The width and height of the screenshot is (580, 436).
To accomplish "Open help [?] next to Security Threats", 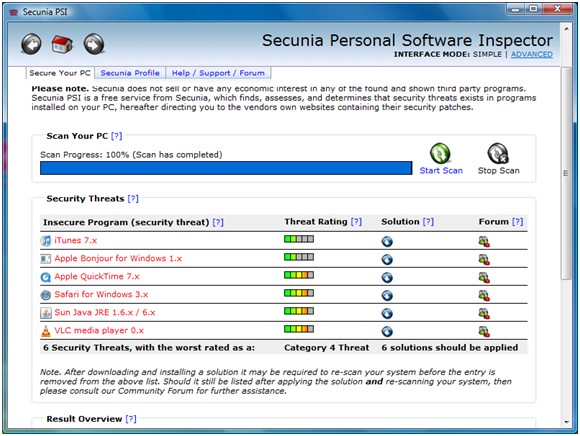I will [133, 199].
